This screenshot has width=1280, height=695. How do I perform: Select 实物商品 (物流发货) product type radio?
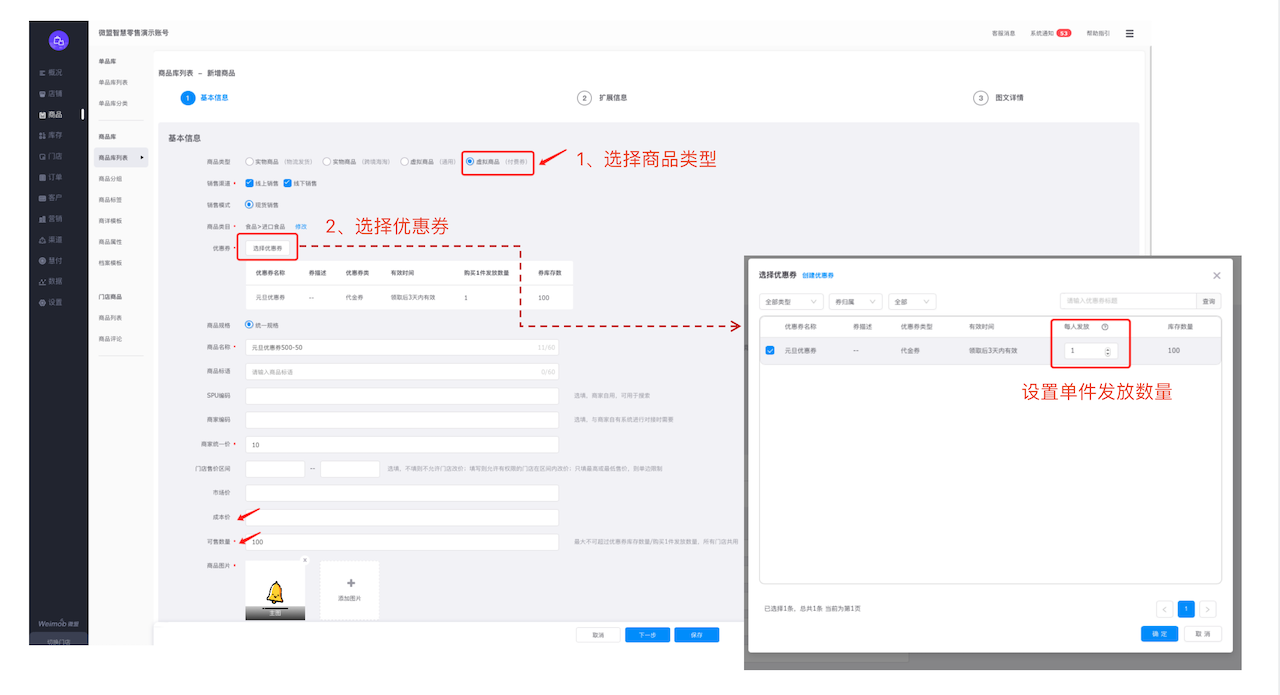pyautogui.click(x=250, y=161)
